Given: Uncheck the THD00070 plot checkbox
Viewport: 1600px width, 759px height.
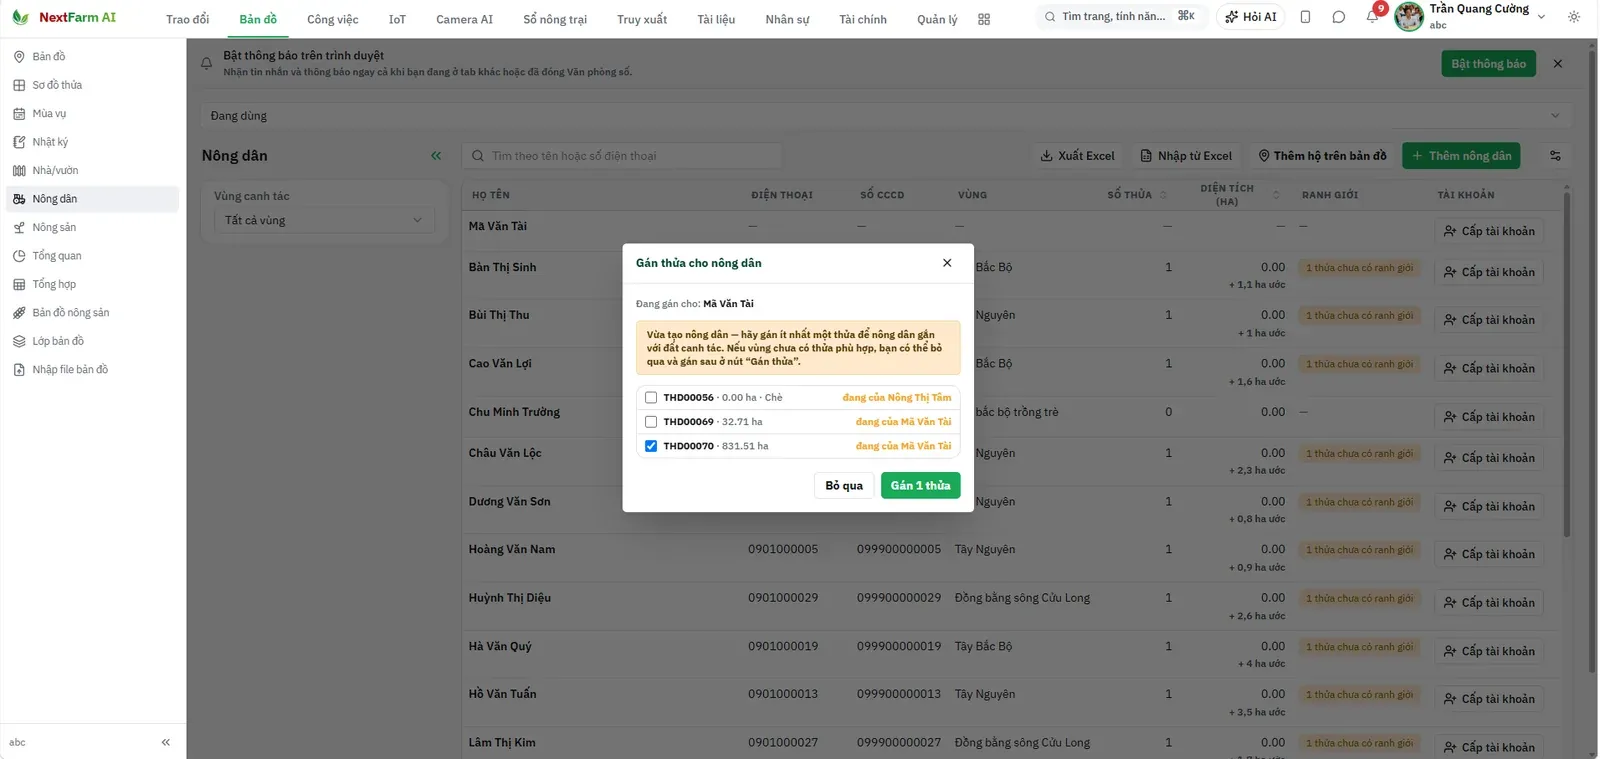Looking at the screenshot, I should [651, 446].
